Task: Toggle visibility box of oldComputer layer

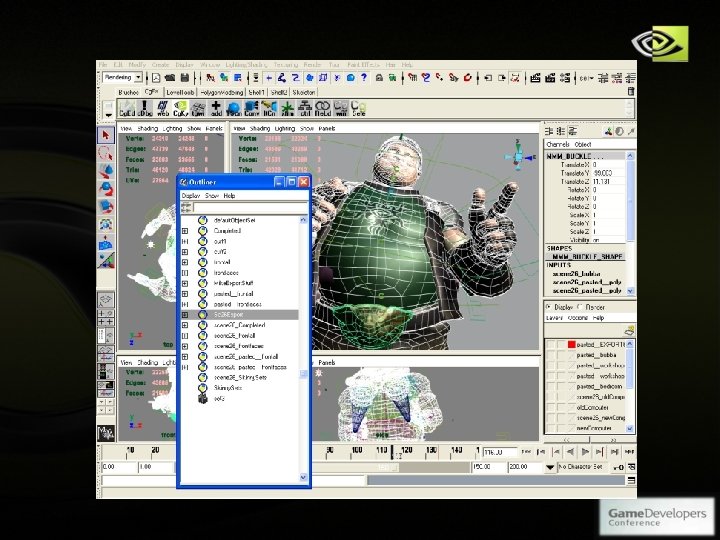Action: pos(551,407)
